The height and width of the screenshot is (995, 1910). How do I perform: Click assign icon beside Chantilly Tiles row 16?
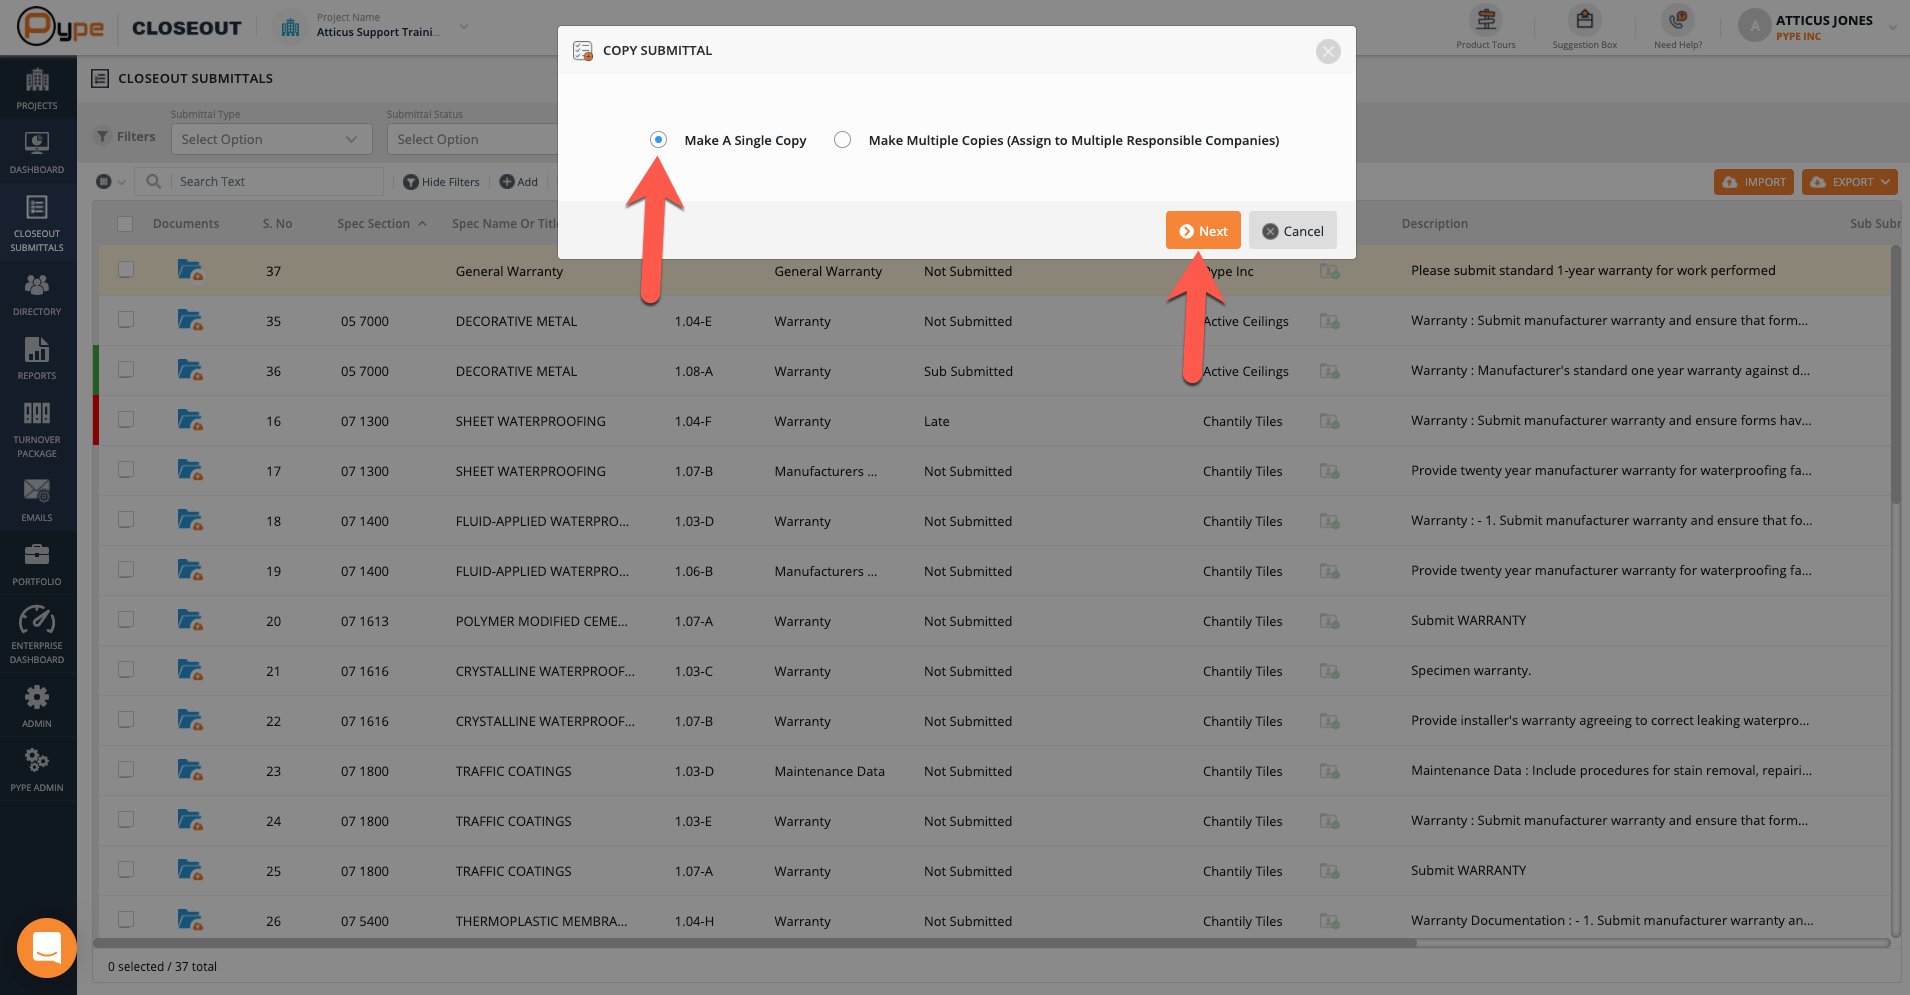(x=1329, y=421)
